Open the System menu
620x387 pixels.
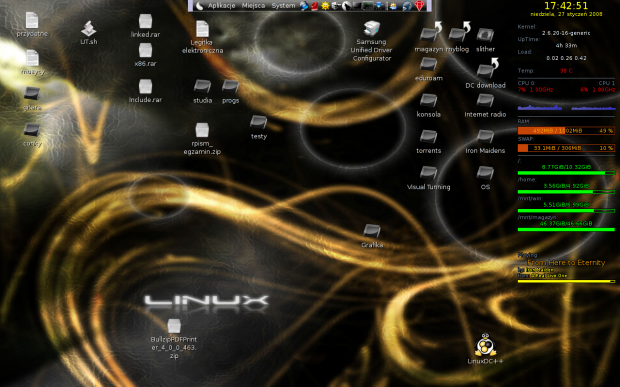click(283, 6)
